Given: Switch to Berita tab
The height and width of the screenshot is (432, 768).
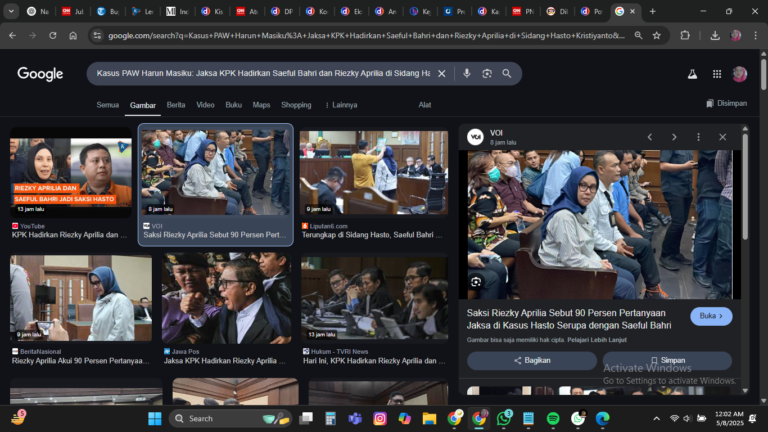Looking at the screenshot, I should 176,105.
